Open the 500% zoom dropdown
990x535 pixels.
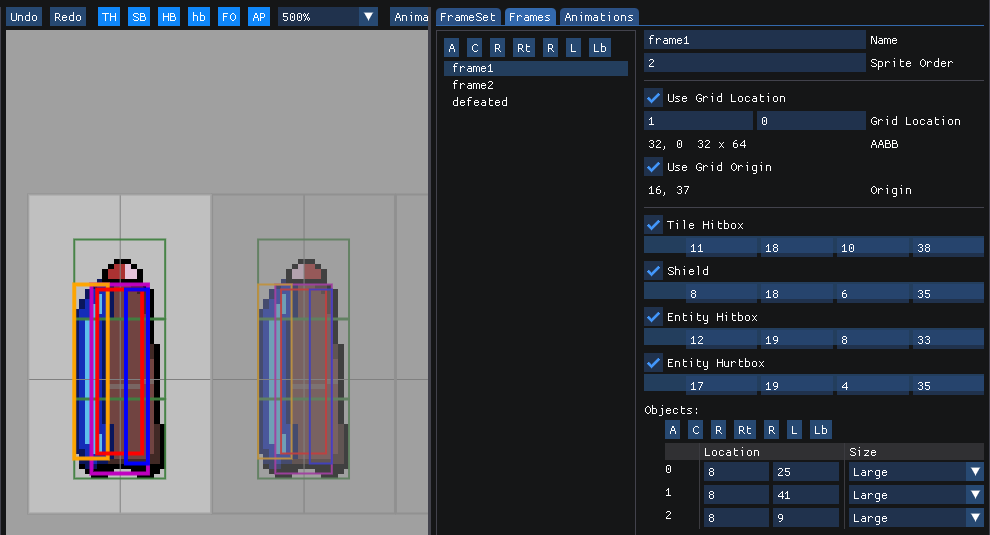pos(328,17)
